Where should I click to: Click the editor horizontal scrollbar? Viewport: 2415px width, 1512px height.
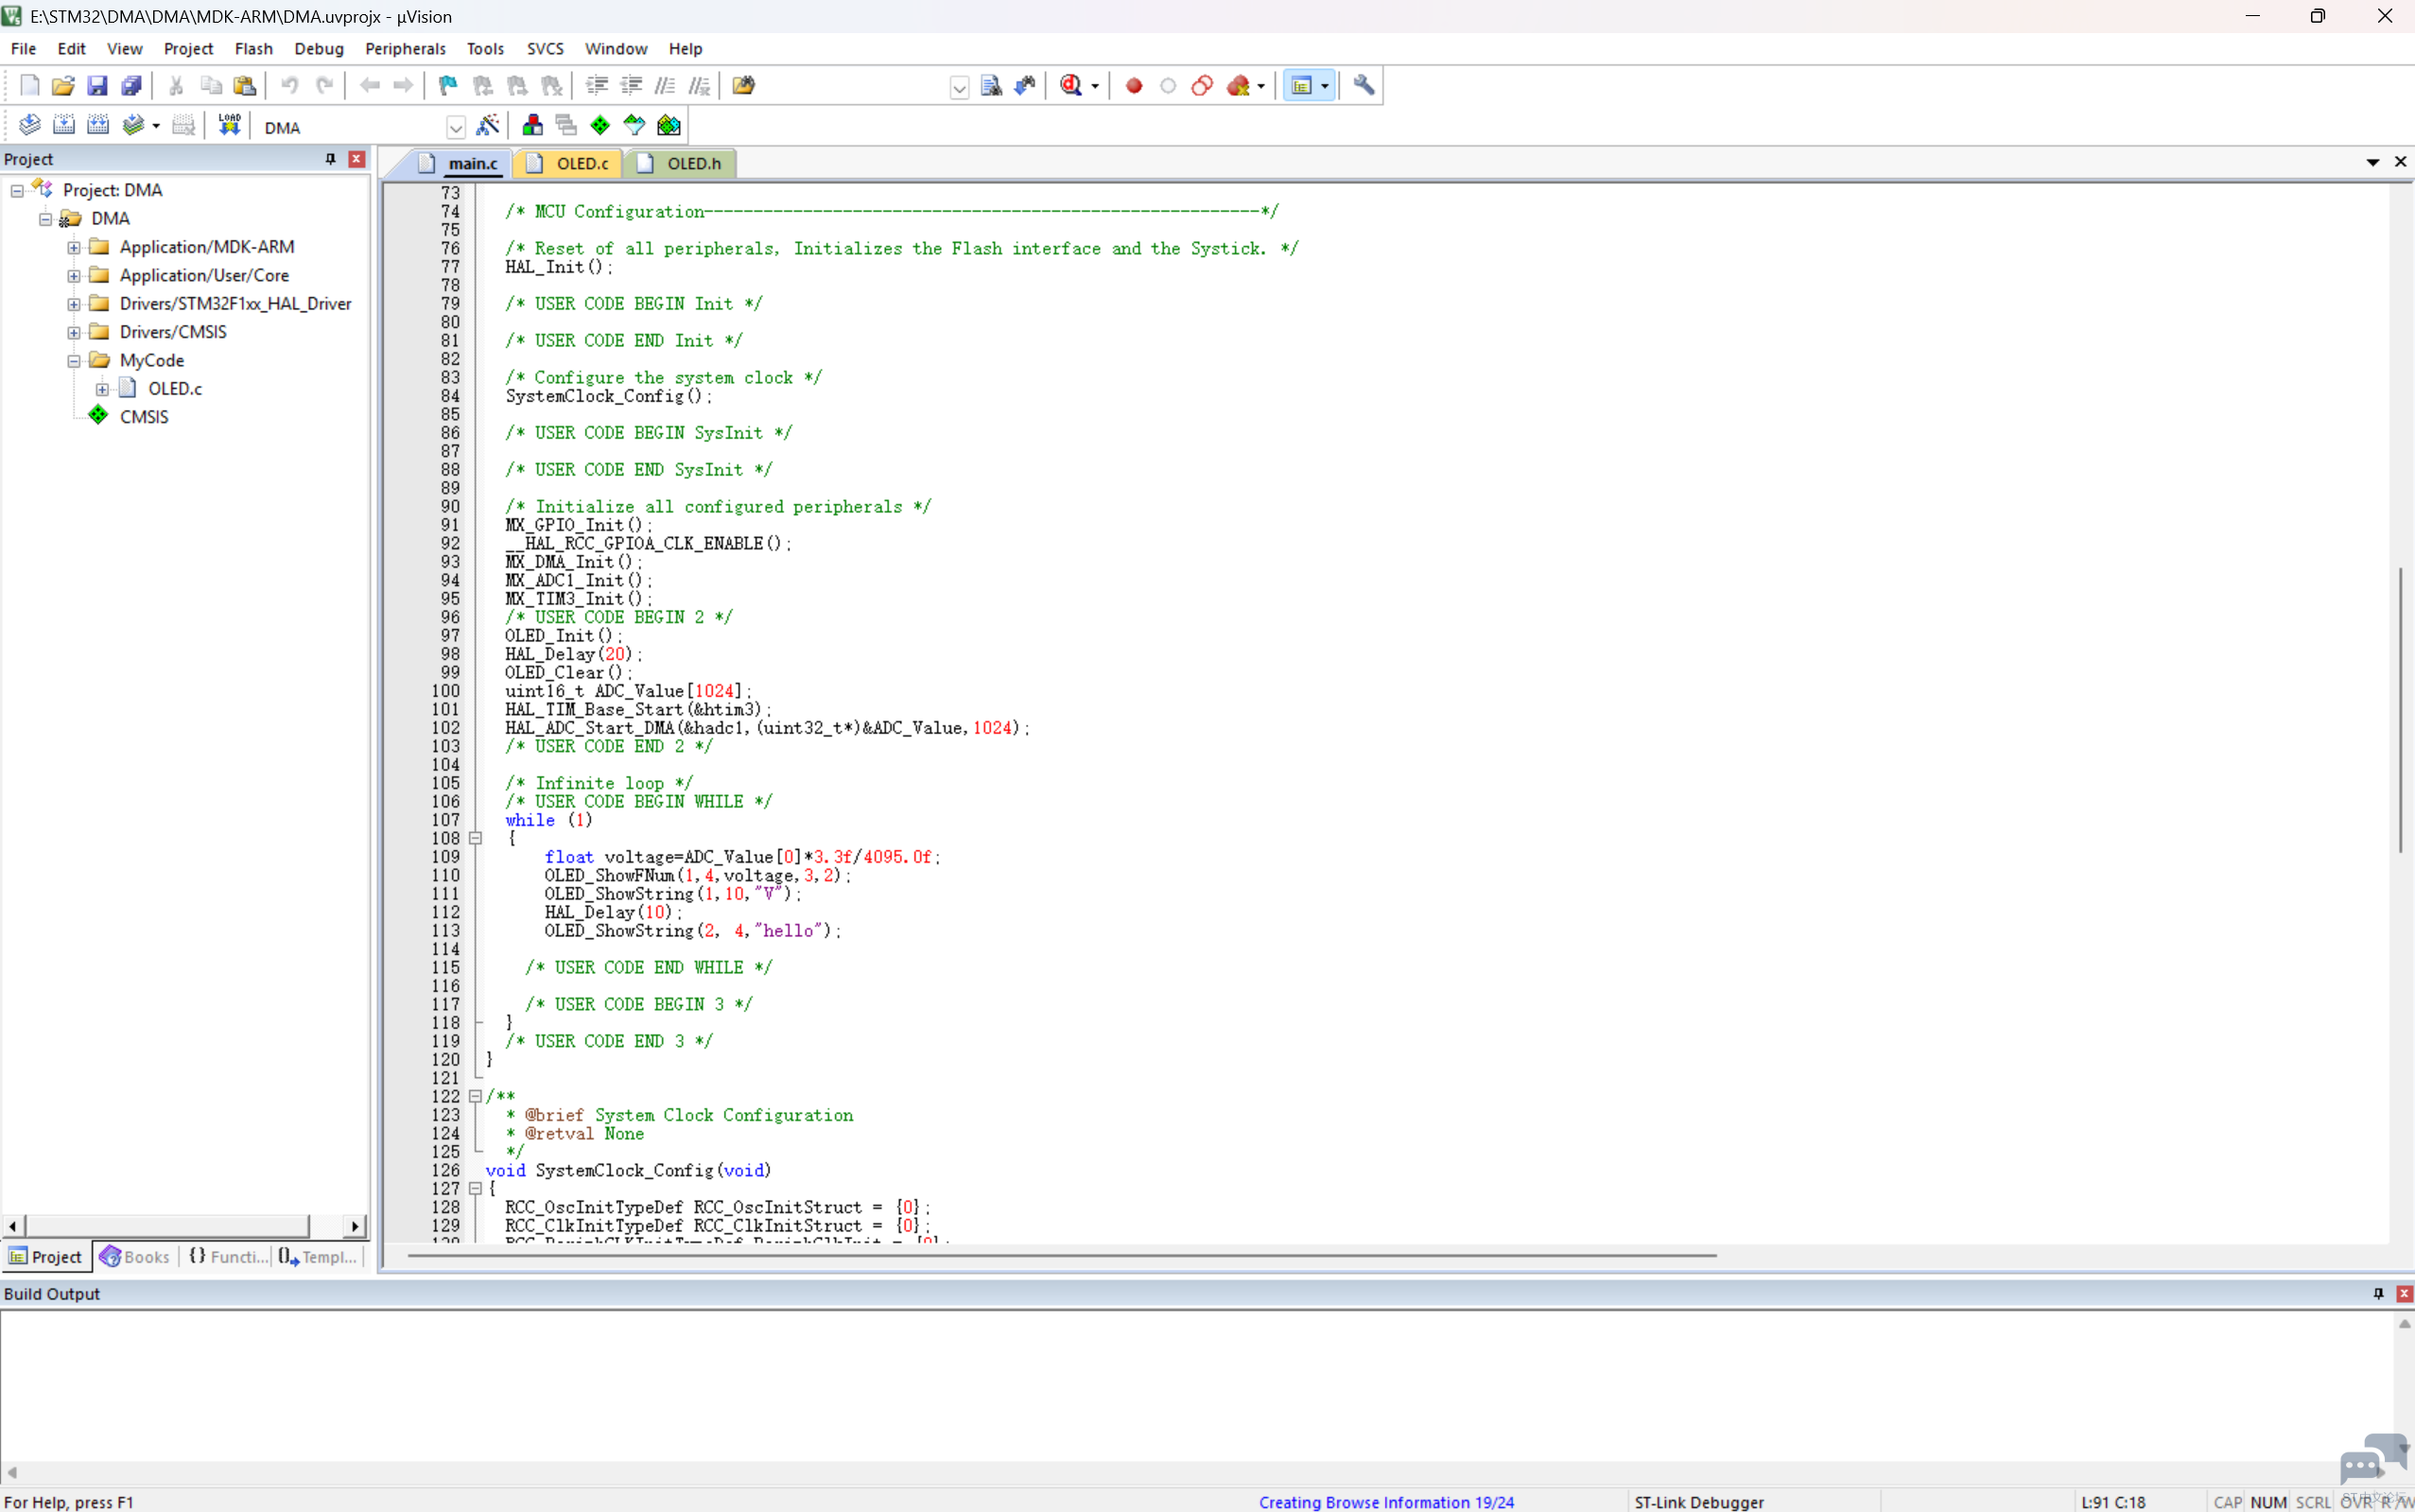(x=1060, y=1255)
